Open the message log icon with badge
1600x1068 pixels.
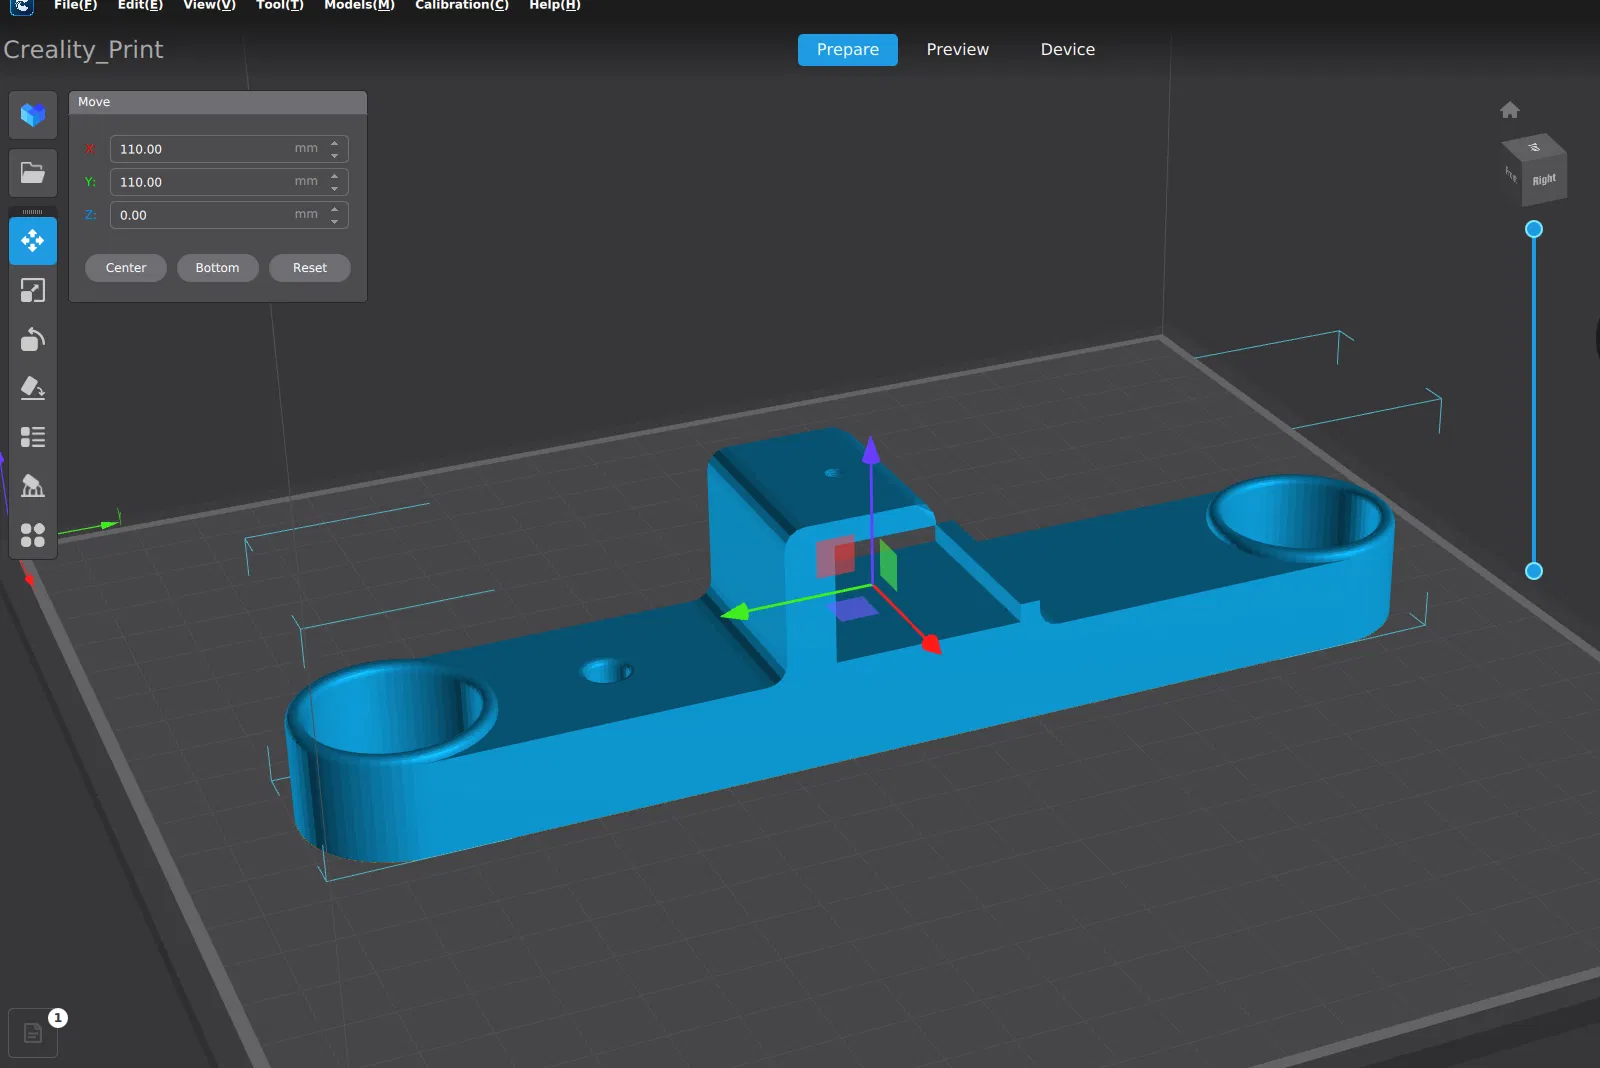33,1033
